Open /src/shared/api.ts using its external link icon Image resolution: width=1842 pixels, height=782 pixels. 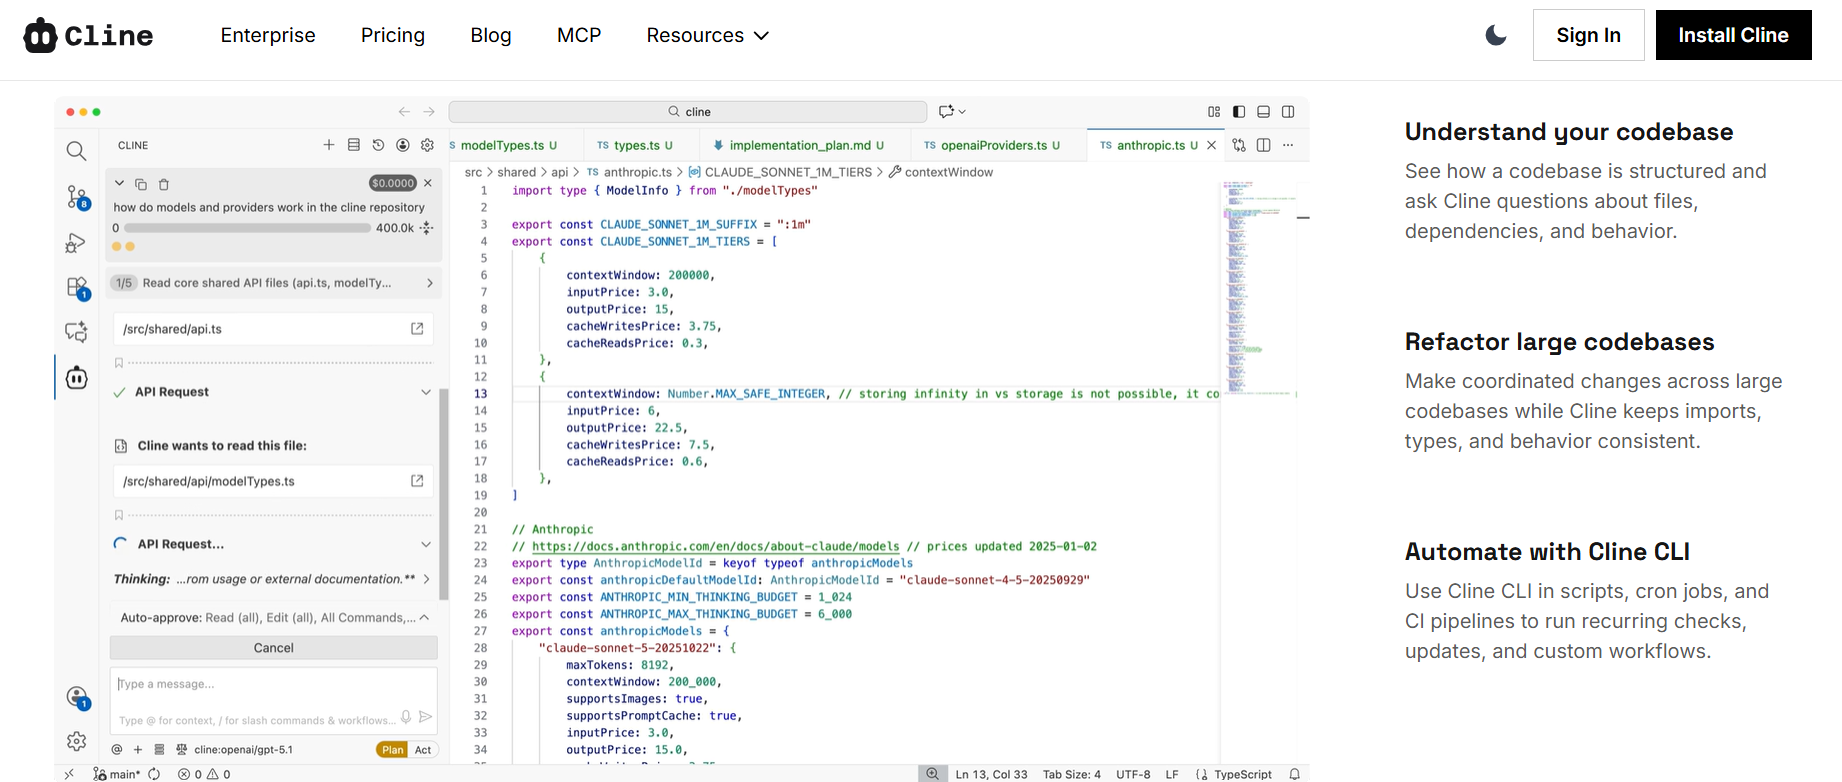[417, 329]
